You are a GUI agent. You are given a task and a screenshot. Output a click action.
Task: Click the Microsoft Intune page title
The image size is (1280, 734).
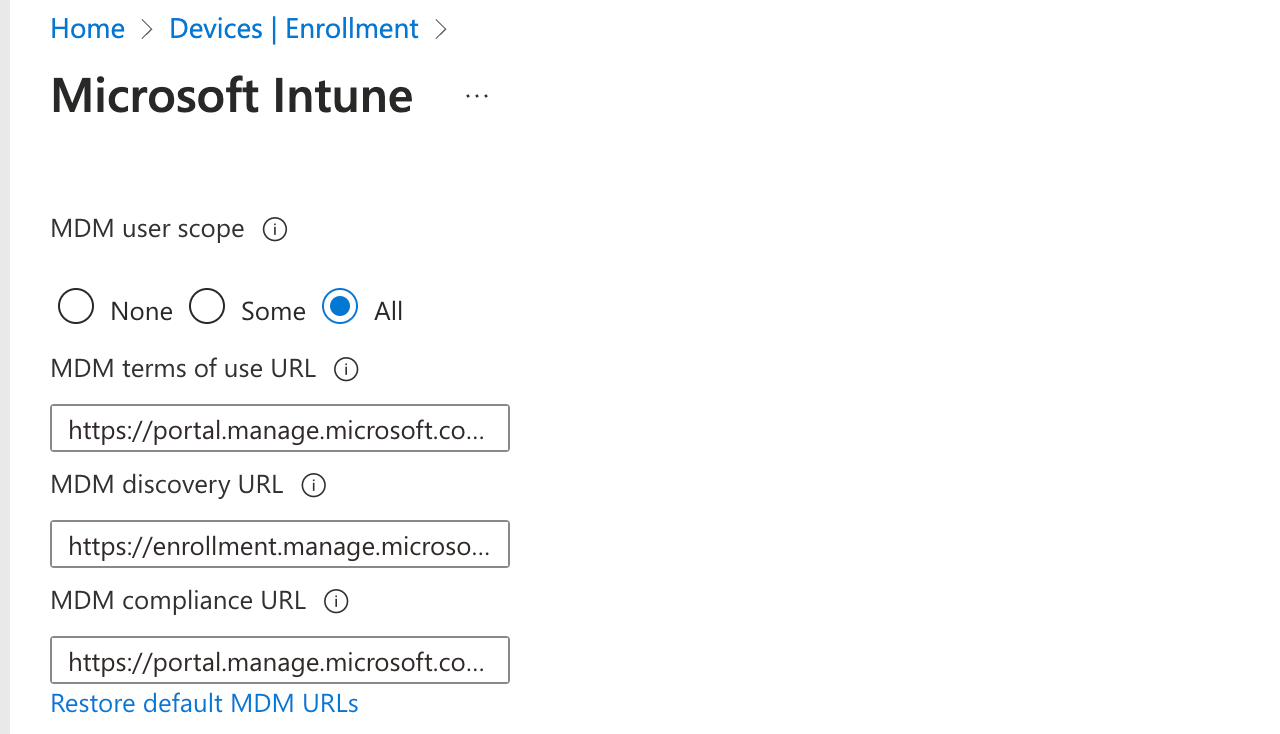[232, 96]
